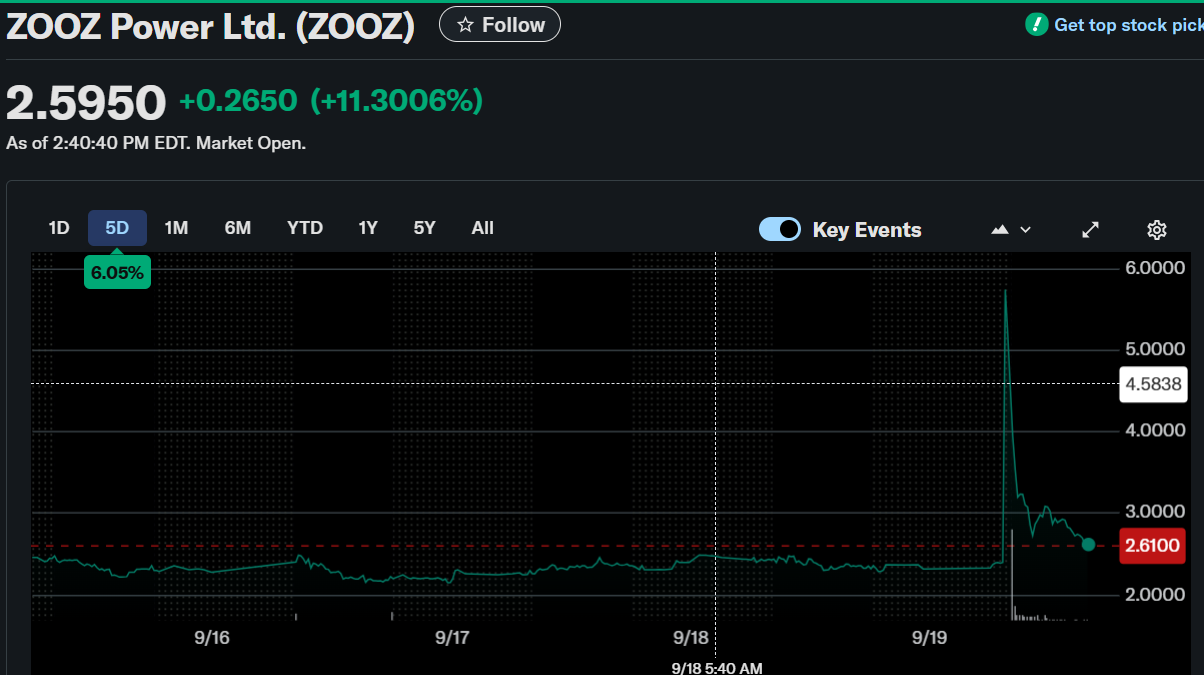This screenshot has width=1204, height=675.
Task: Expand the chart to full screen
Action: point(1091,229)
